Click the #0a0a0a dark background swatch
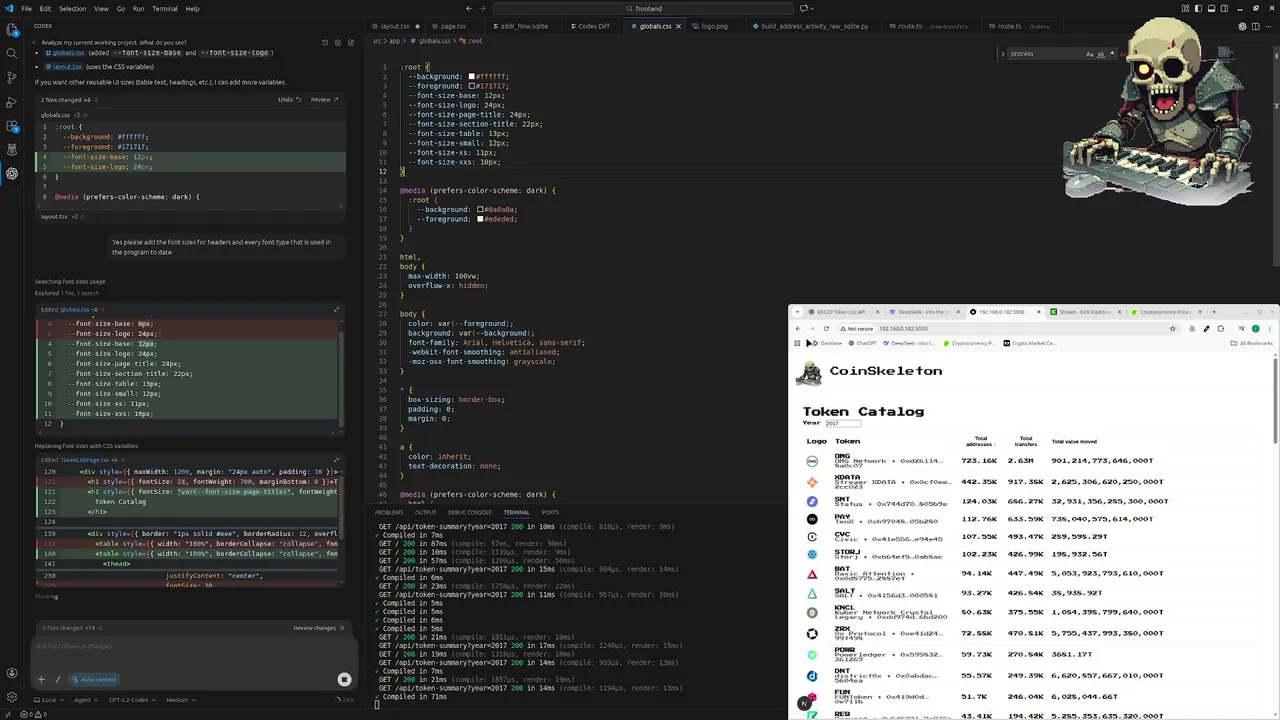 click(x=481, y=210)
